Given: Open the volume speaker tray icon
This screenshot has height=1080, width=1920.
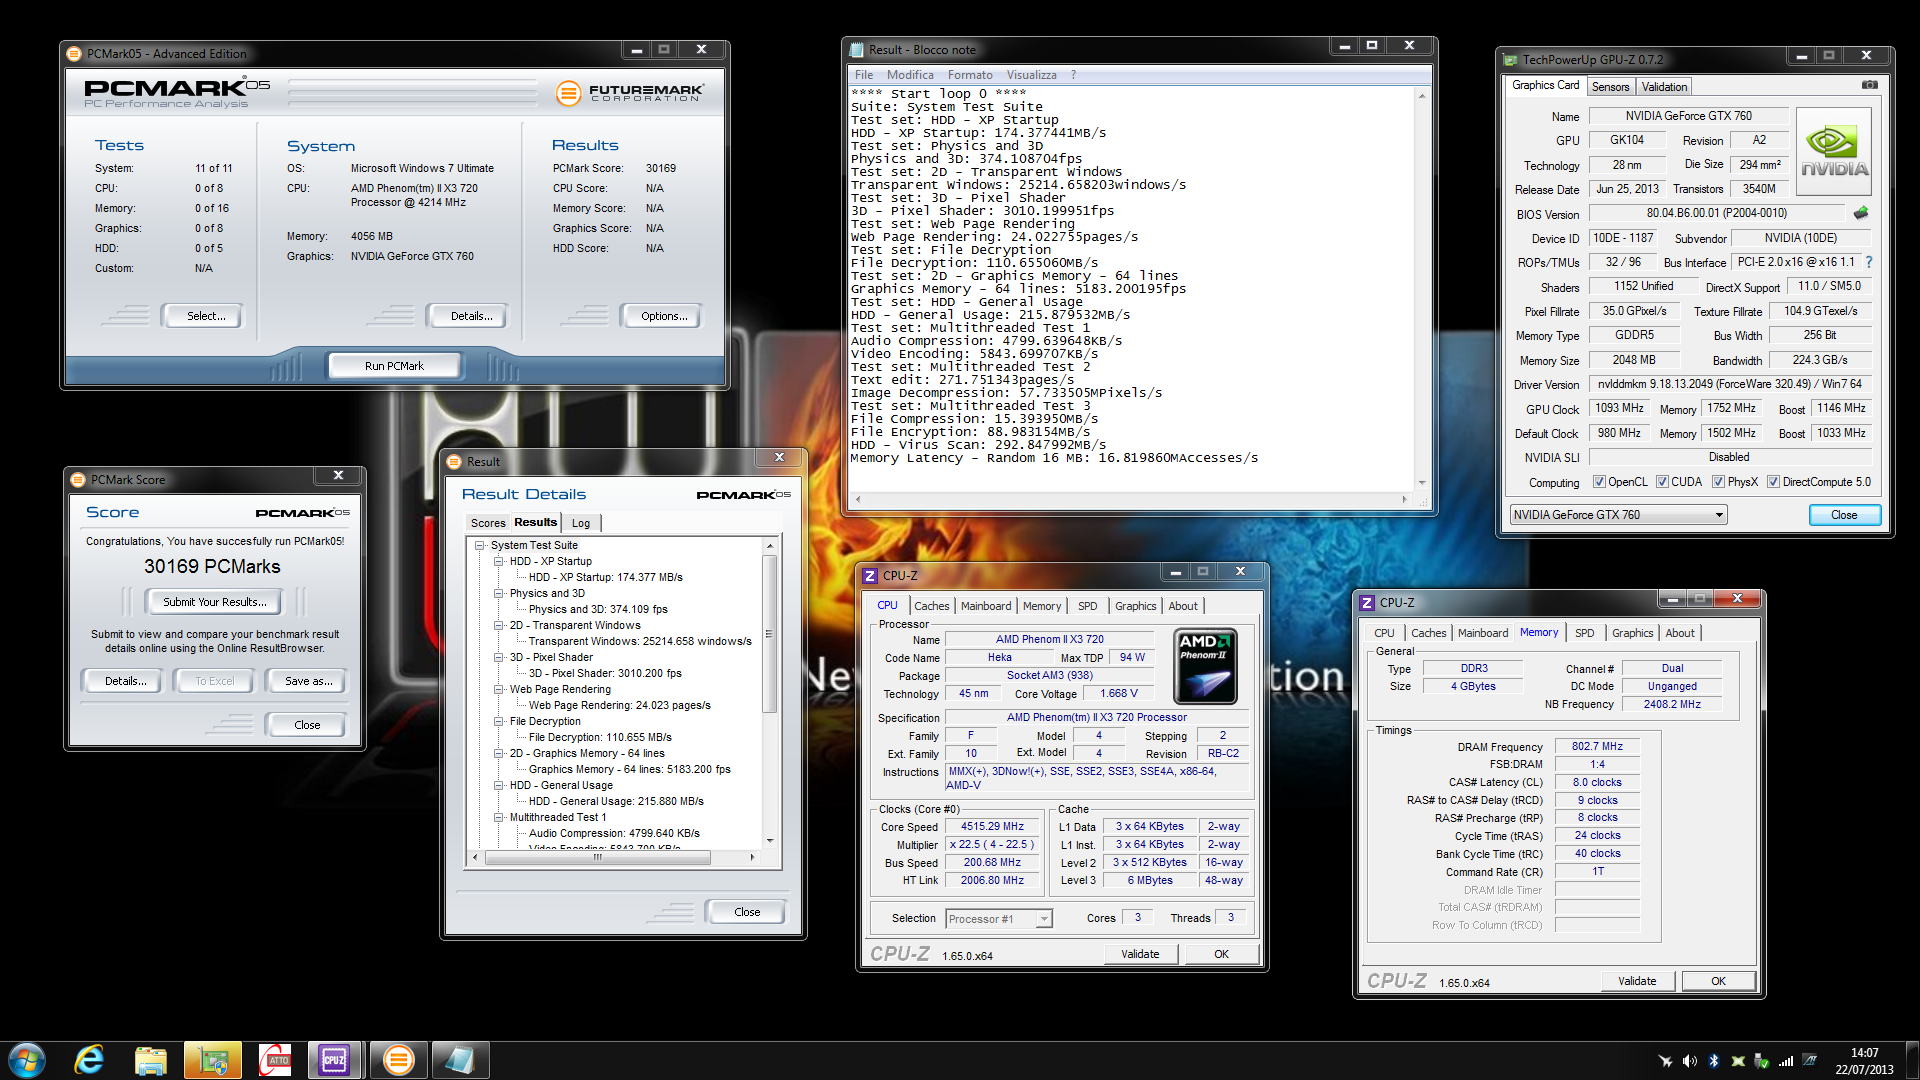Looking at the screenshot, I should pos(1689,1061).
